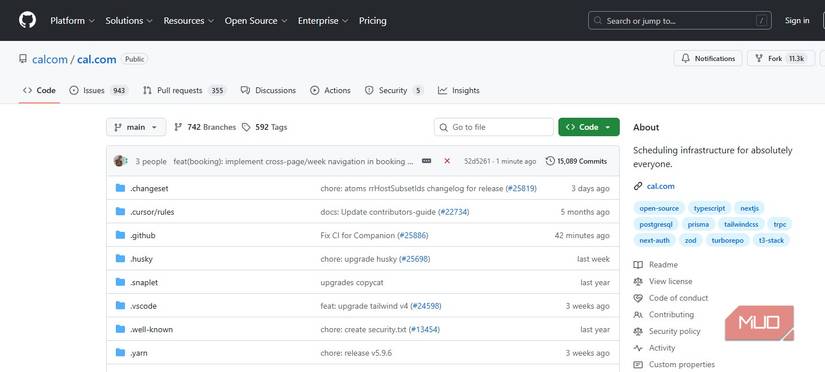825x372 pixels.
Task: Open pull request #25698 link
Action: [x=415, y=259]
